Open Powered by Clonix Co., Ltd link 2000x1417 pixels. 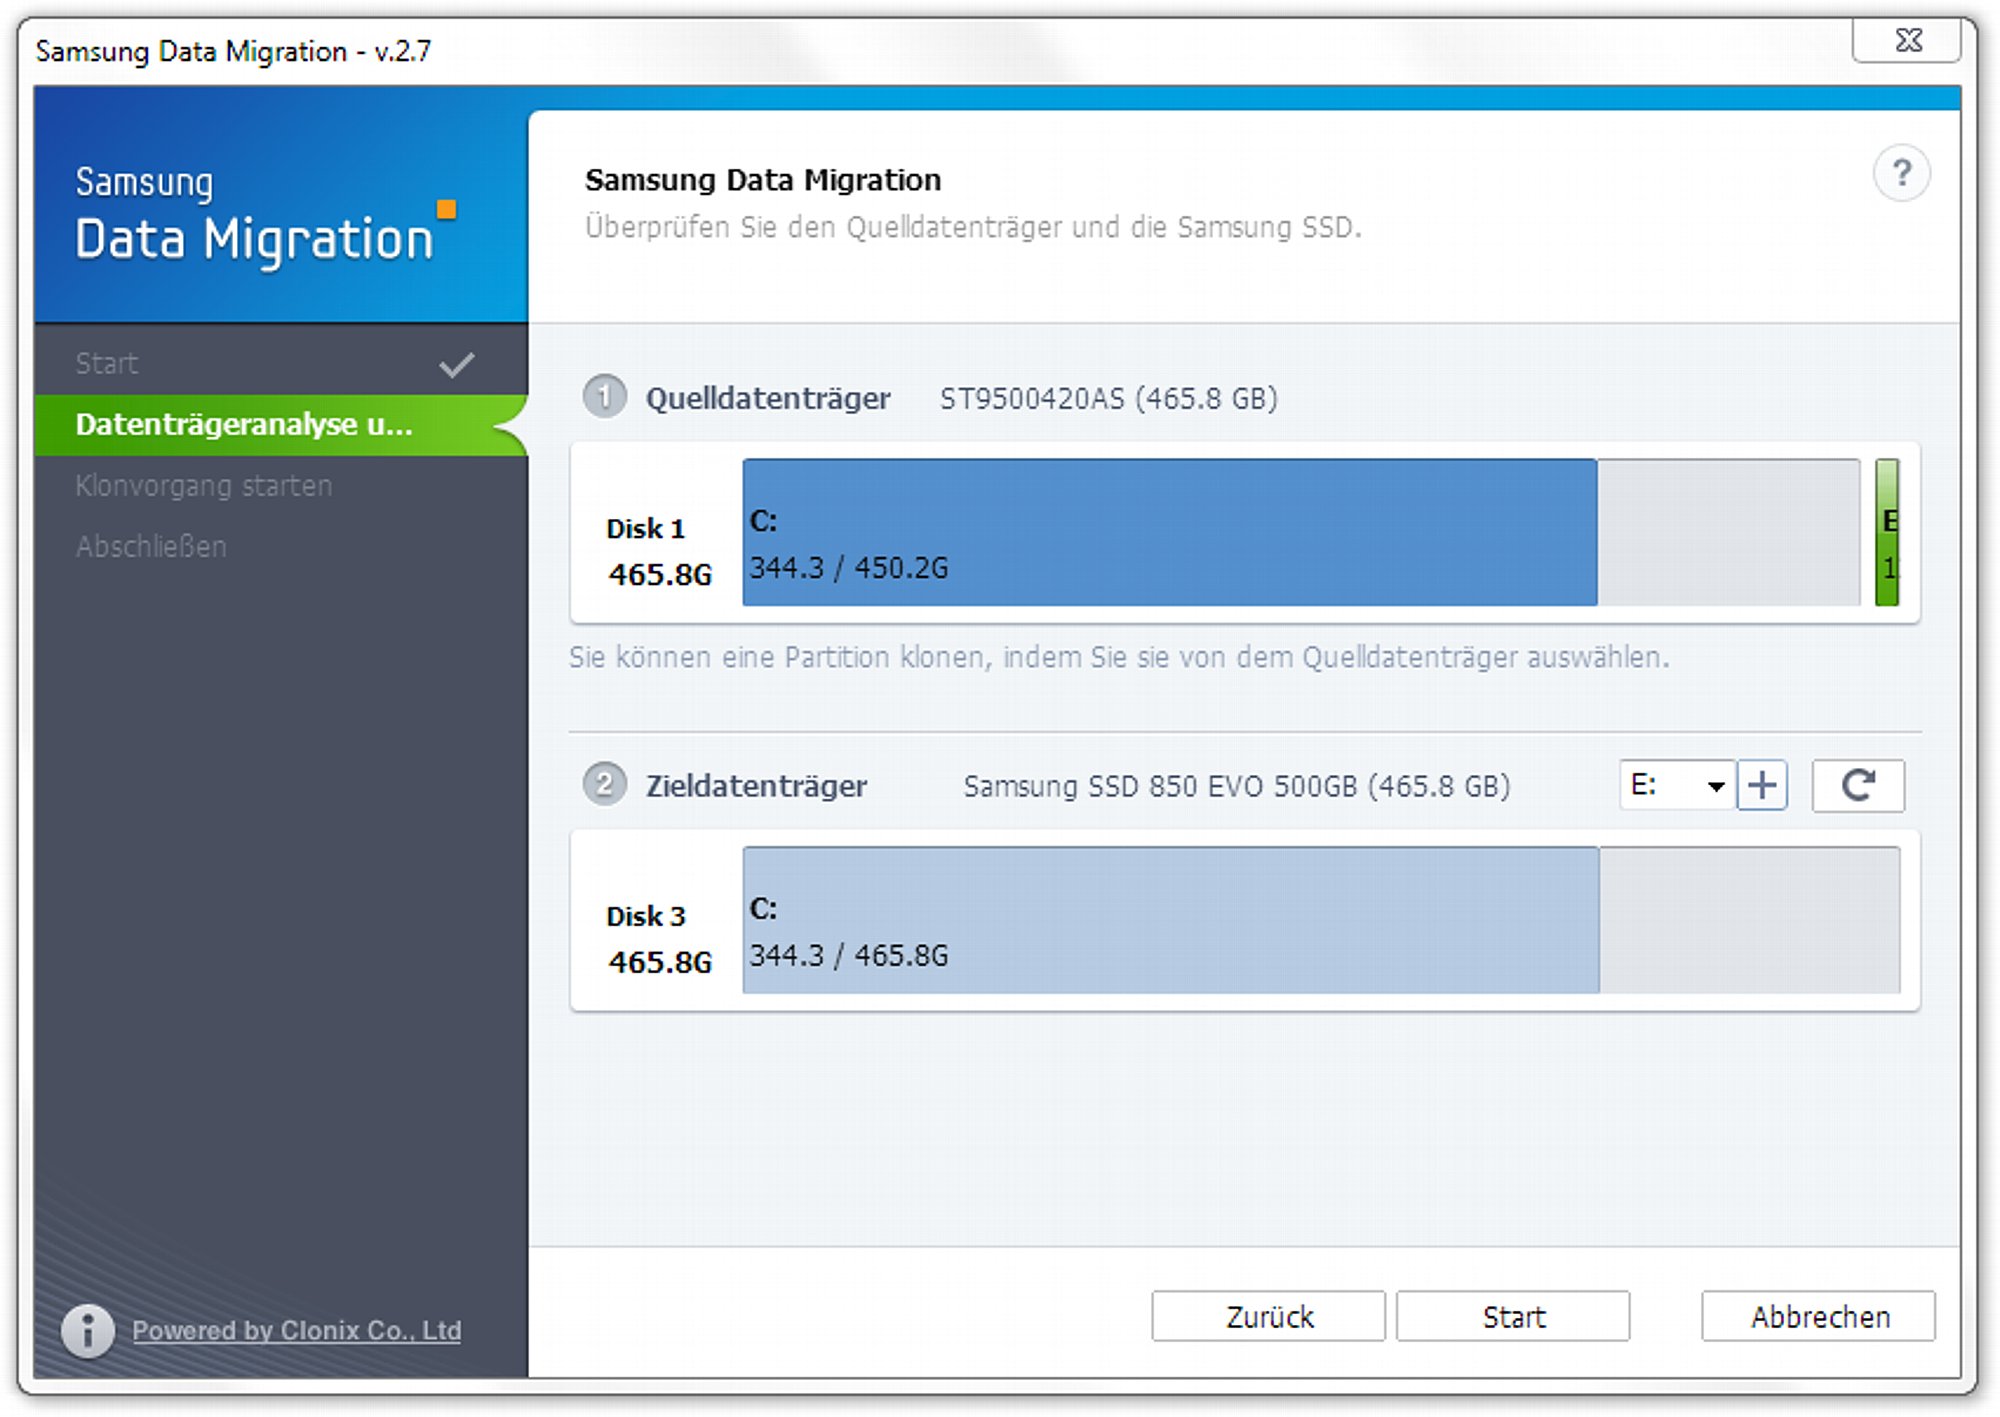click(x=297, y=1331)
